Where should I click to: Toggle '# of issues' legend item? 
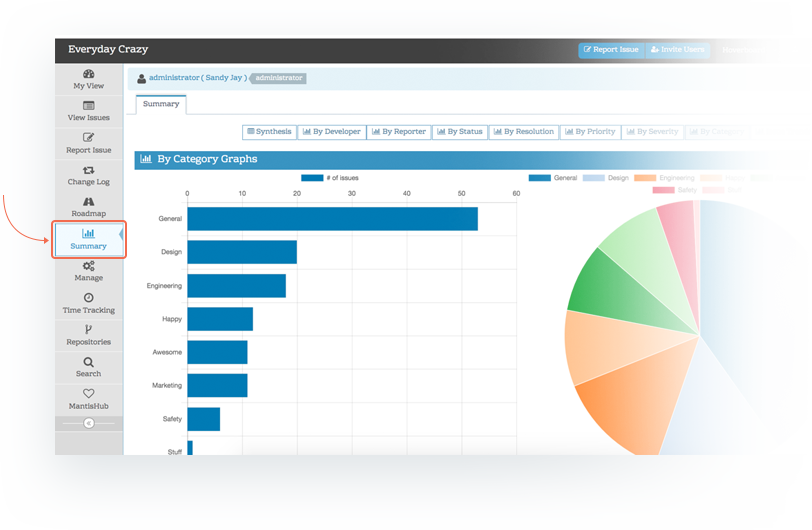330,178
